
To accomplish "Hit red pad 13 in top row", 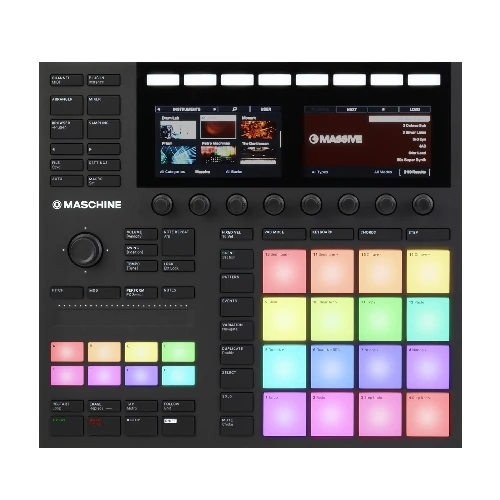I will tap(284, 271).
